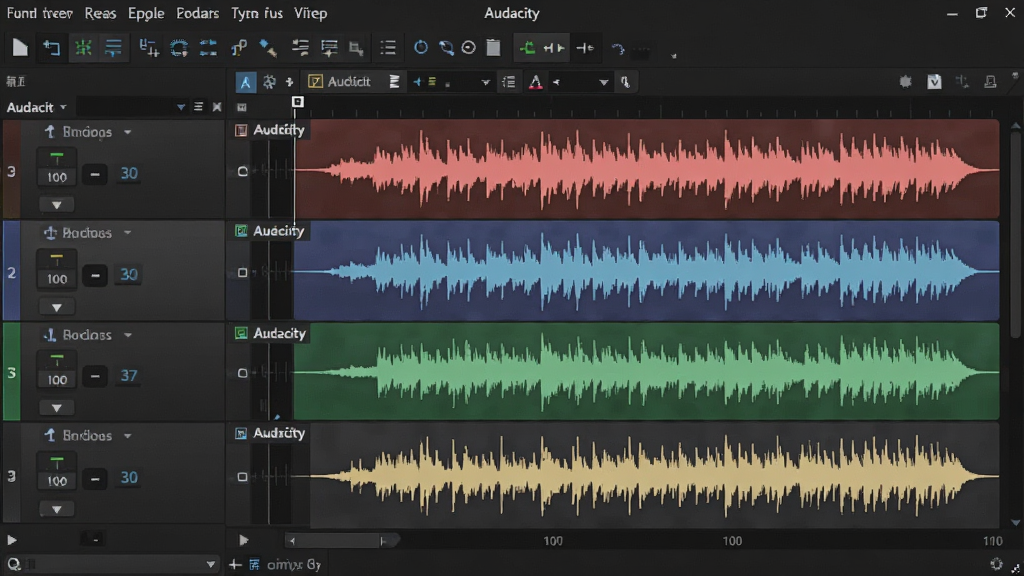The height and width of the screenshot is (576, 1024).
Task: Open the combo box arrow beside Audacit
Action: coord(181,107)
